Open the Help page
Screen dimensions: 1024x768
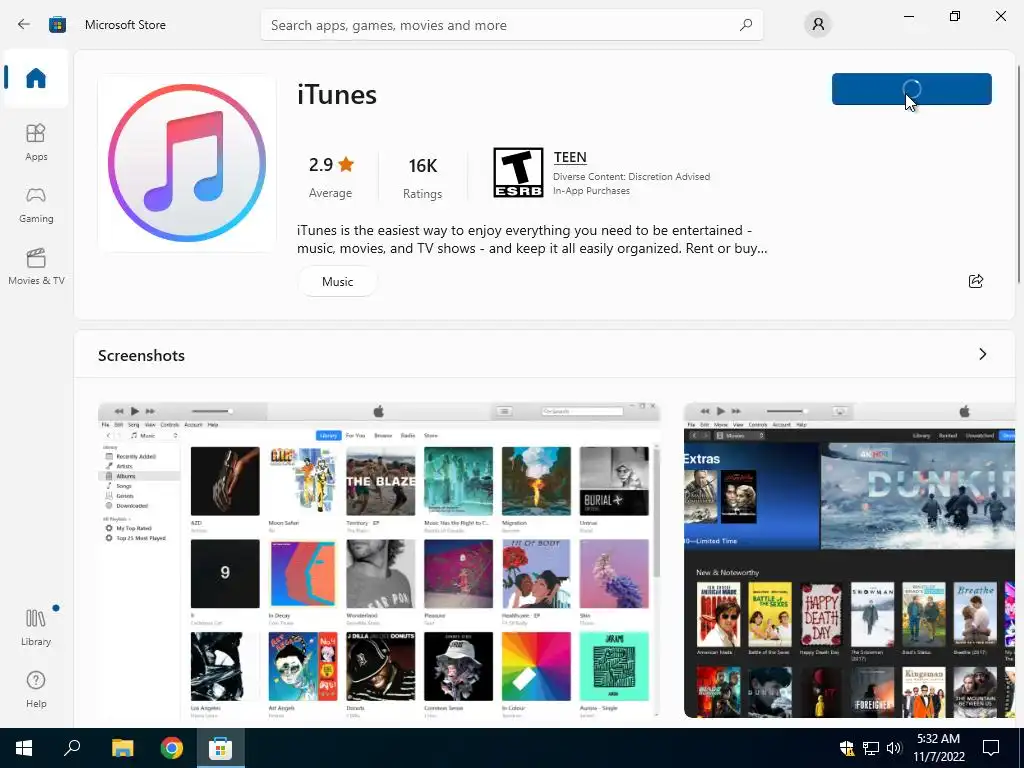pyautogui.click(x=36, y=690)
